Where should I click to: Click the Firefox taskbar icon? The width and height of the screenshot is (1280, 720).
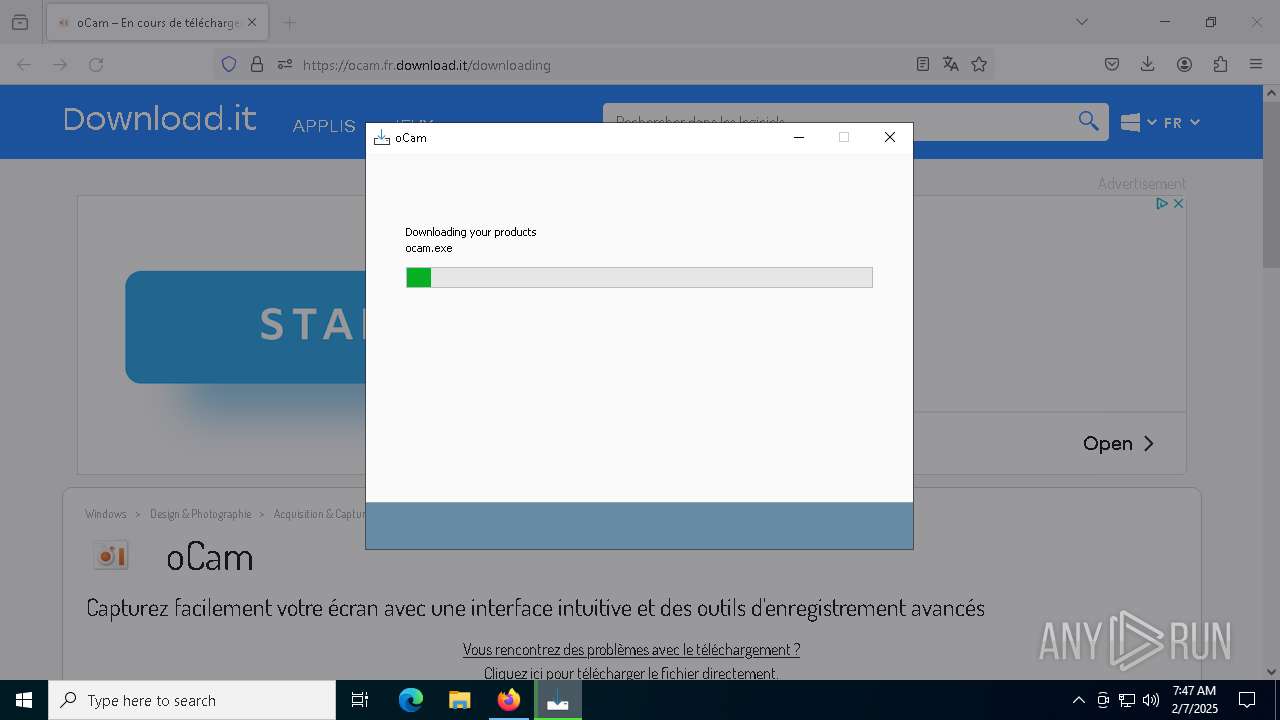point(508,700)
